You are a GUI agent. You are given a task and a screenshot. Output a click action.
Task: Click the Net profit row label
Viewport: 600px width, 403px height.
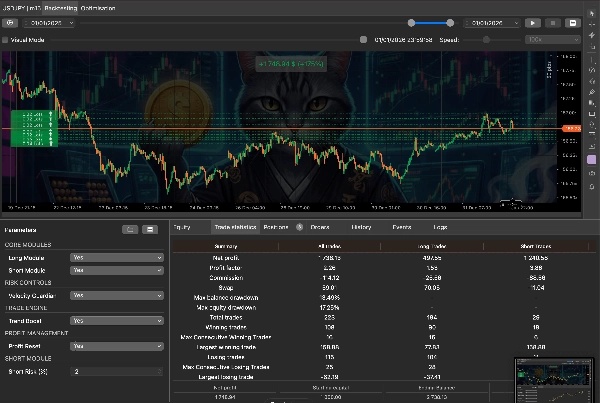[x=226, y=258]
